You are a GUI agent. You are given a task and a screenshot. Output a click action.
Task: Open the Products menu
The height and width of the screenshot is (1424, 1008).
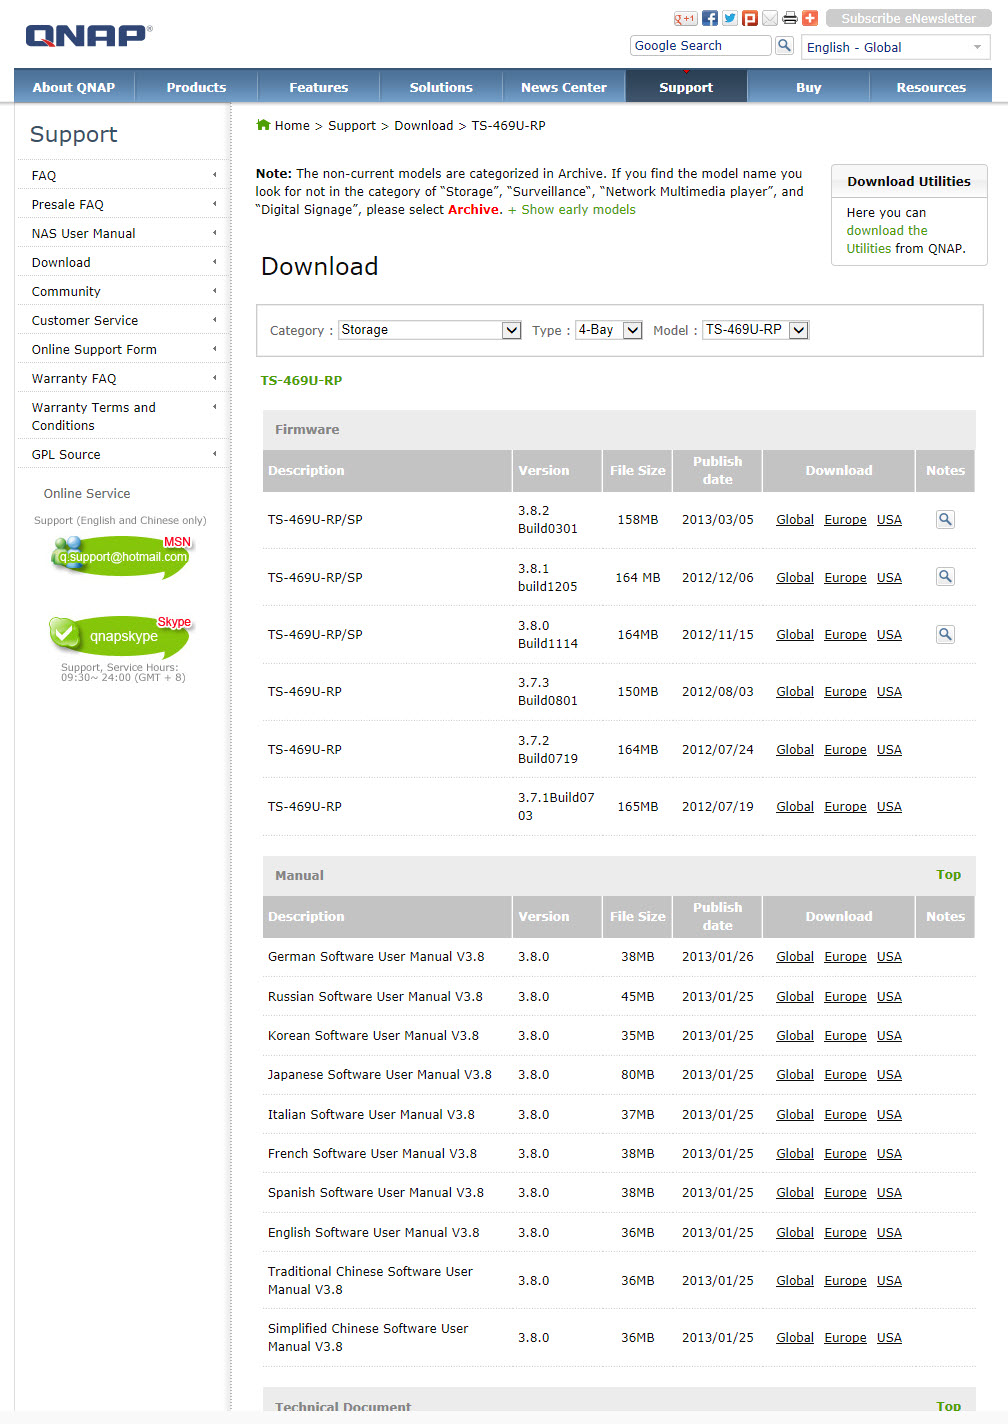(196, 87)
